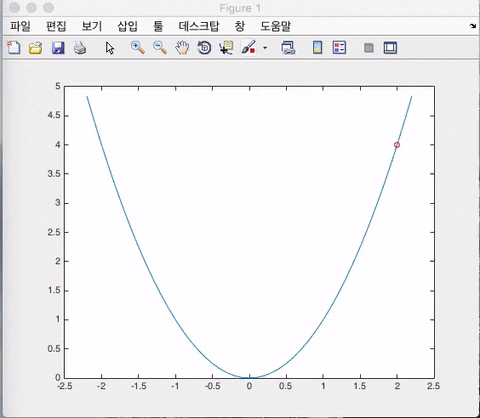Open the 파일 menu

tap(20, 26)
